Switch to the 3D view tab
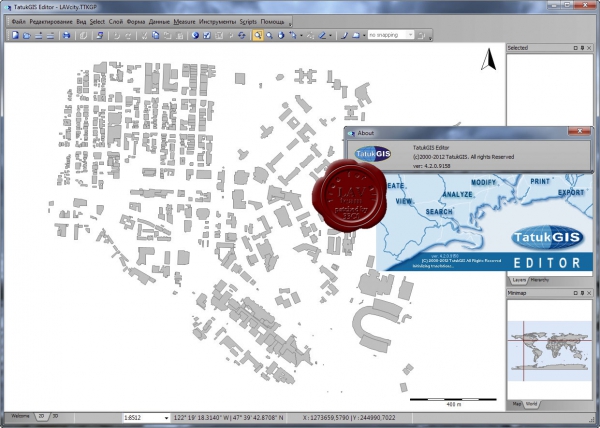600x428 pixels. (55, 416)
